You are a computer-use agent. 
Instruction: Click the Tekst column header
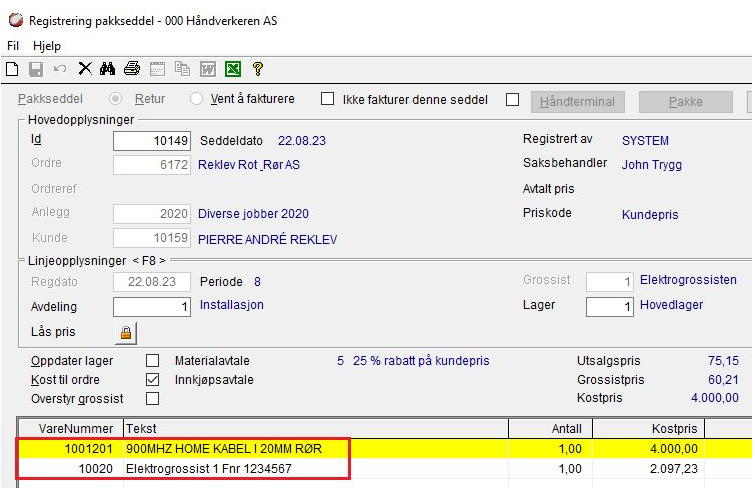pyautogui.click(x=316, y=429)
